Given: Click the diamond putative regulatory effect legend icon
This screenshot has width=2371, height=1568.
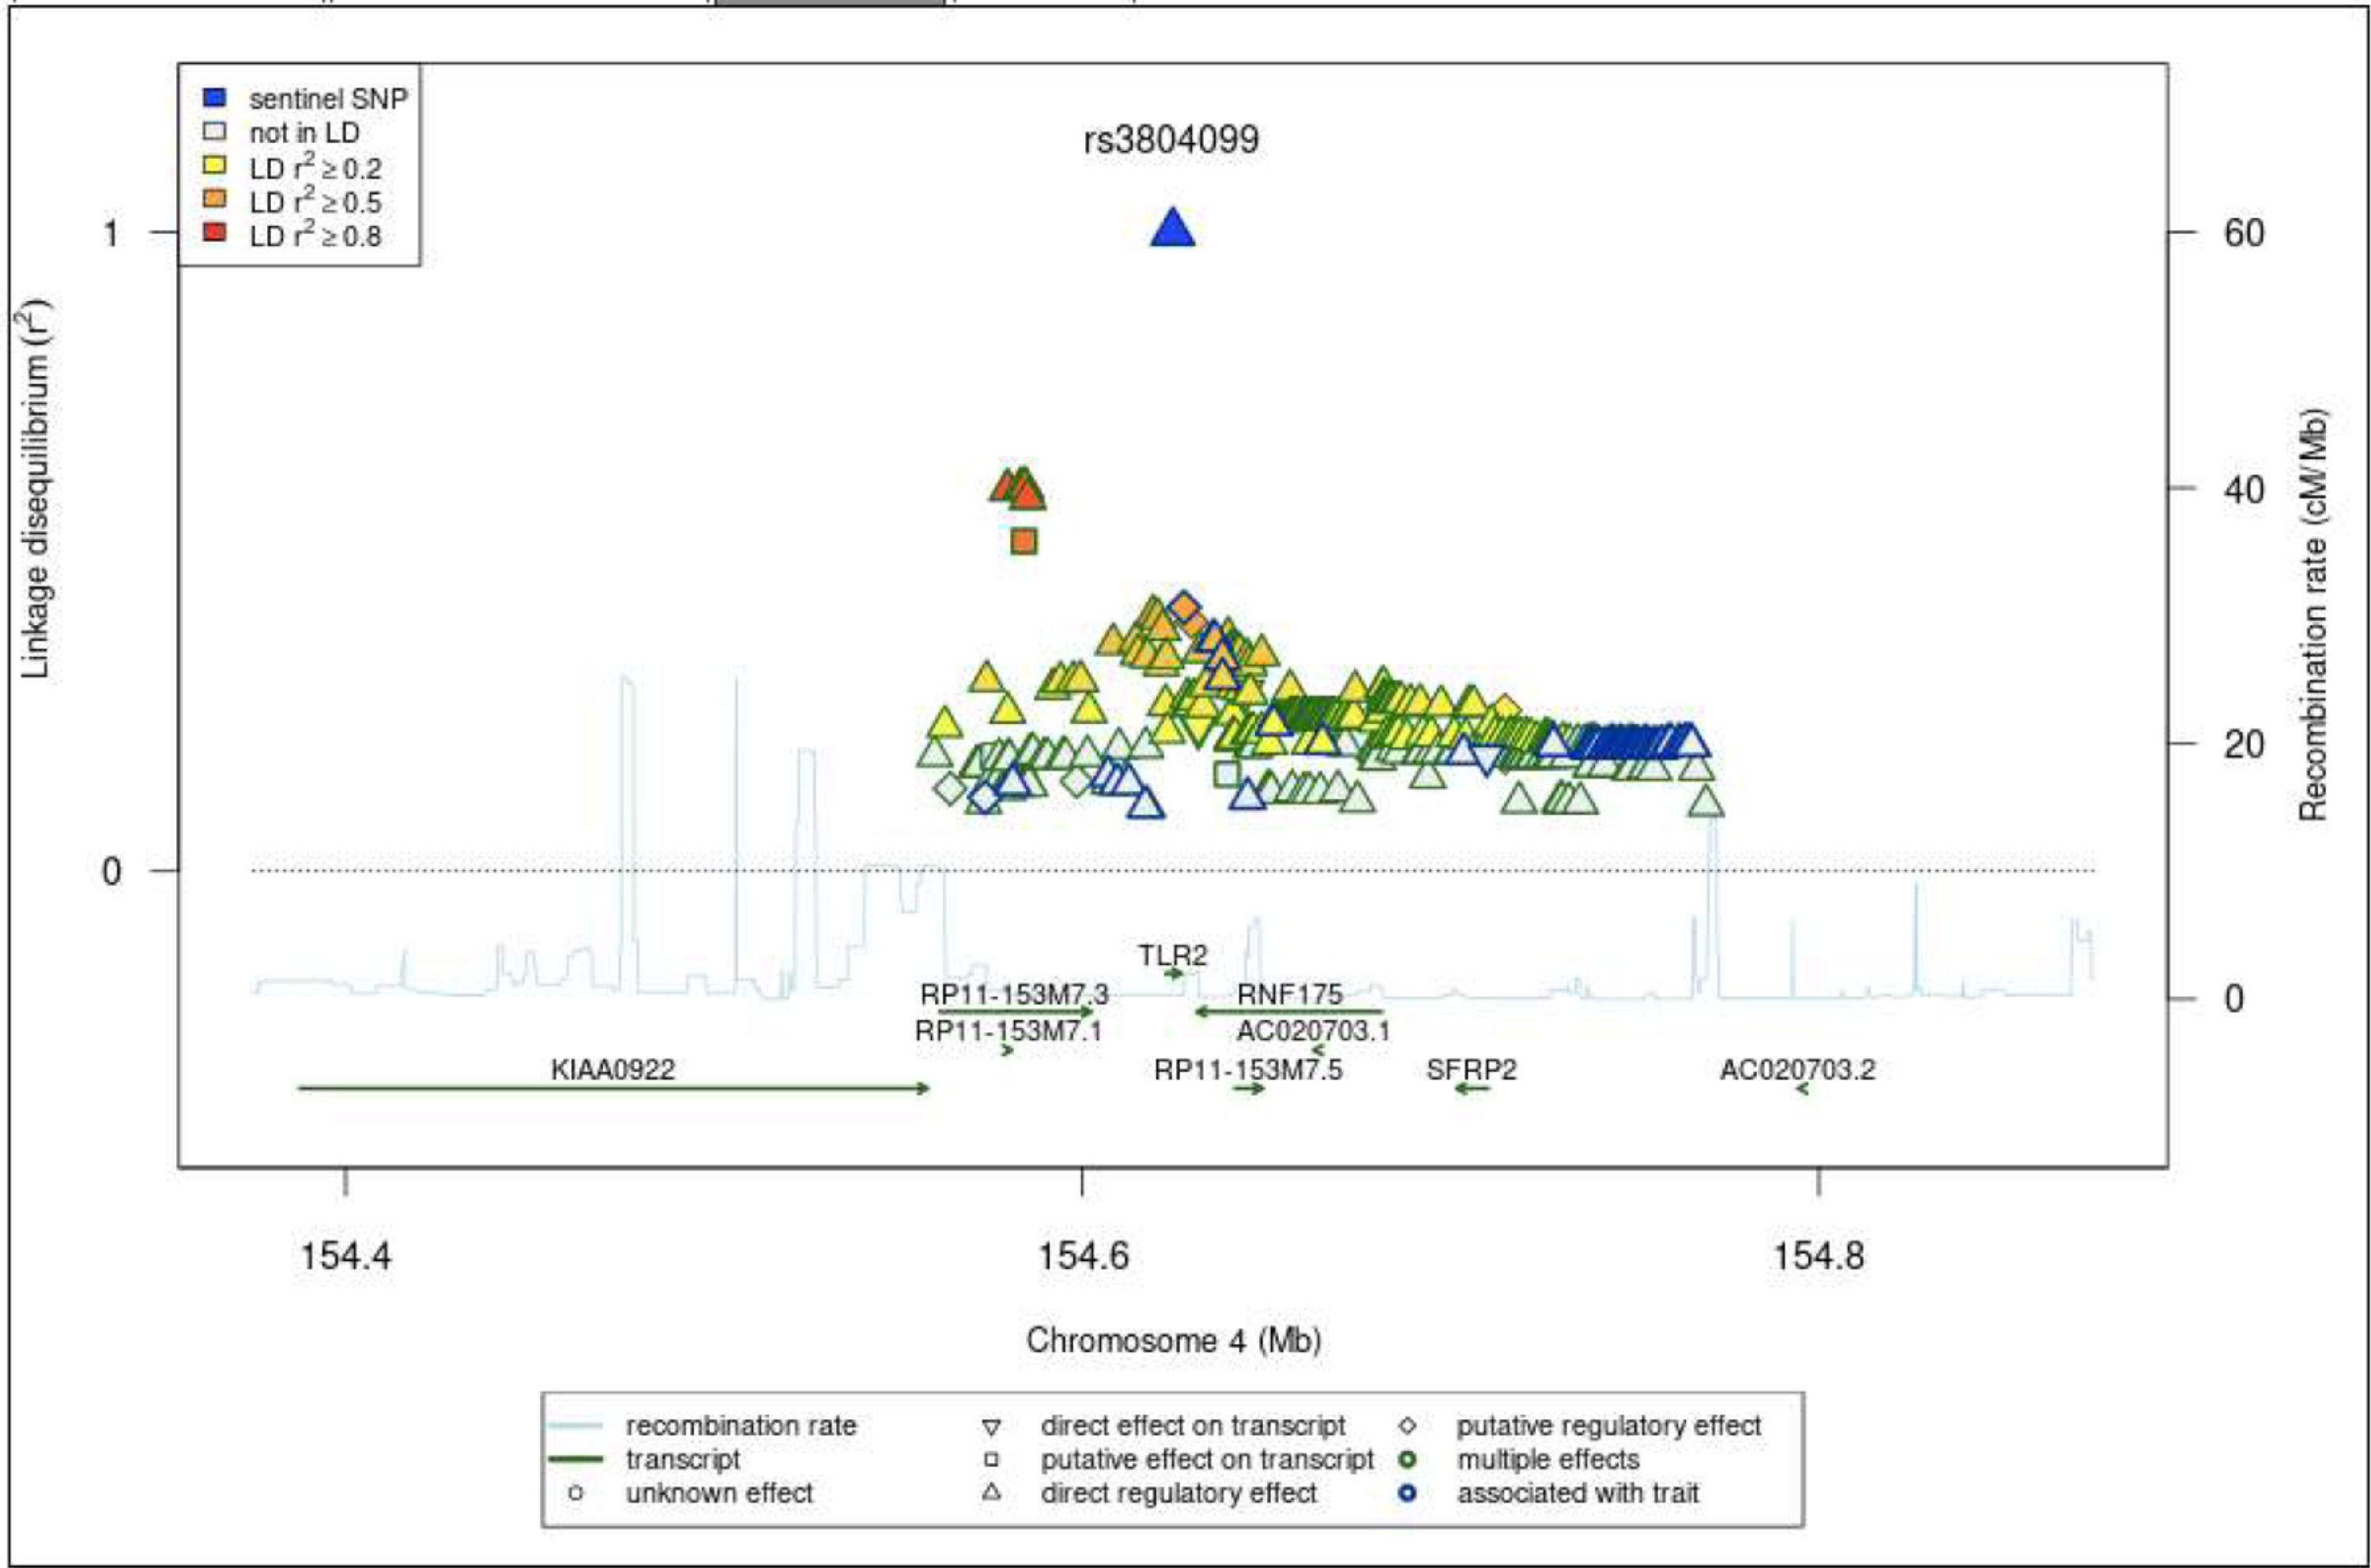Looking at the screenshot, I should point(1407,1425).
